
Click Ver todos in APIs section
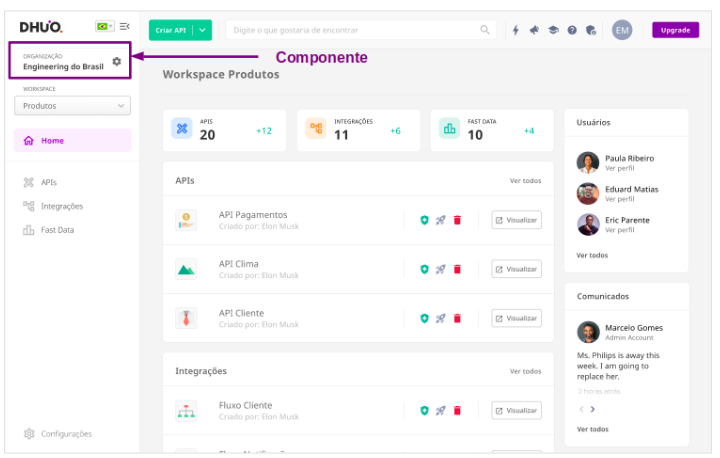(525, 181)
